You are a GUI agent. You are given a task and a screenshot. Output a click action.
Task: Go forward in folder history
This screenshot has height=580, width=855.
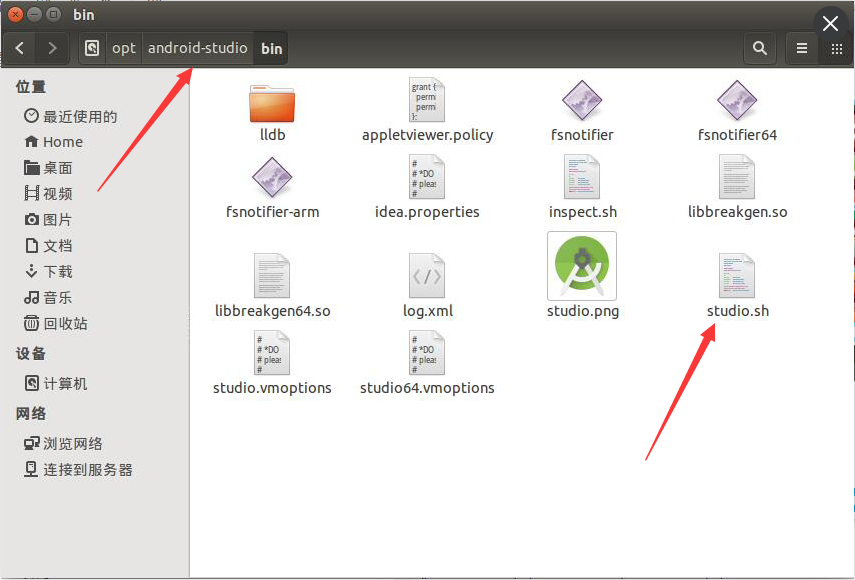[52, 48]
